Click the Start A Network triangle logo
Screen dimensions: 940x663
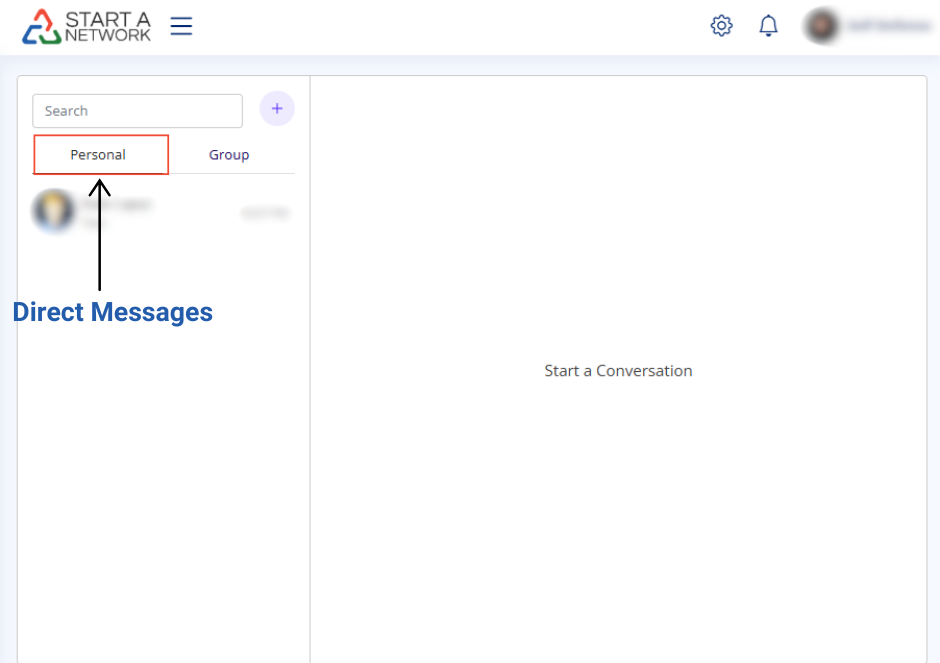41,27
